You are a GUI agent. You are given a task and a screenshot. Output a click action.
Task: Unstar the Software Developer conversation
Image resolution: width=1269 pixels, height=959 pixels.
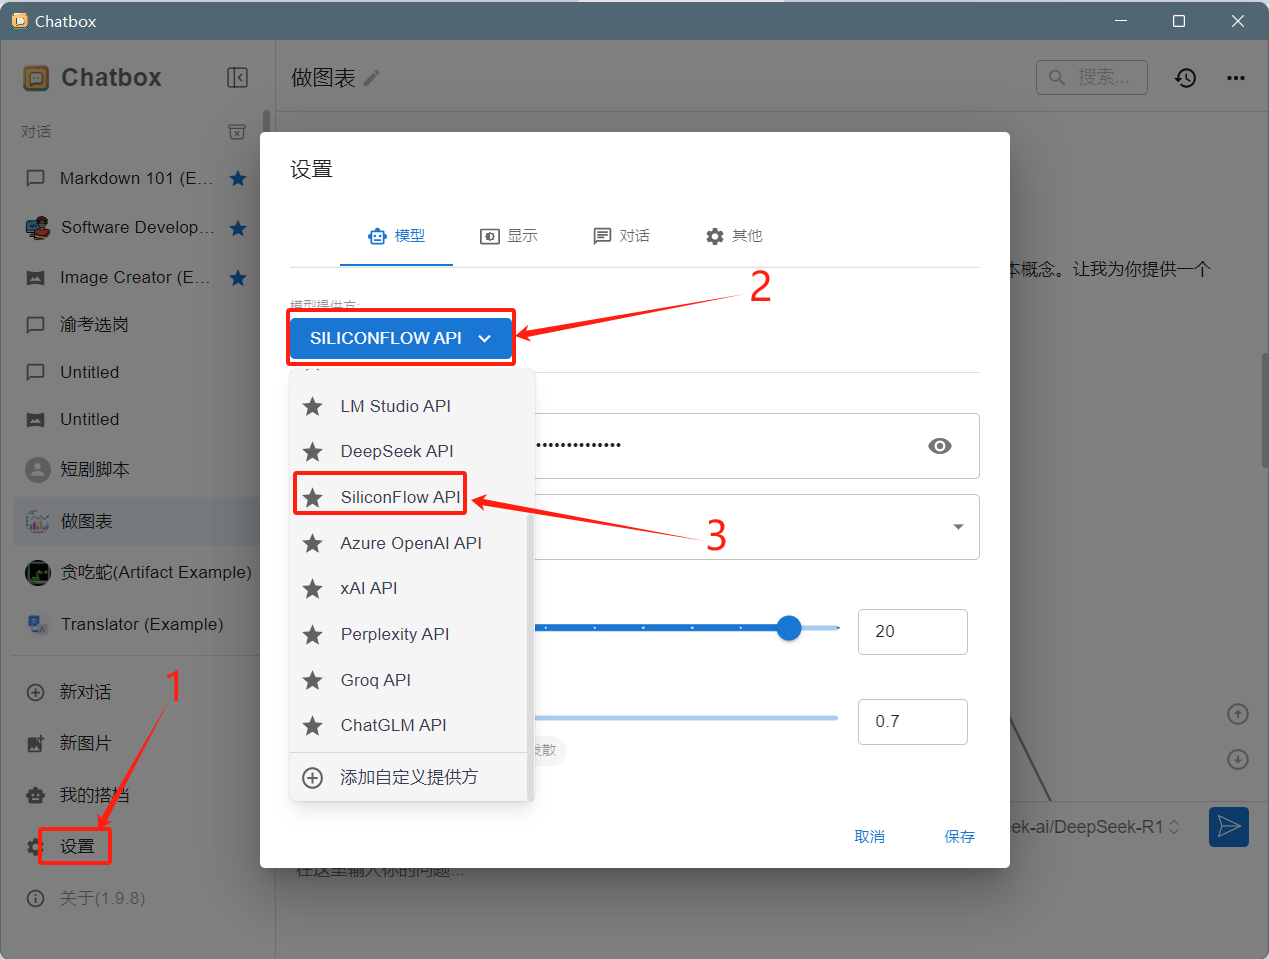pyautogui.click(x=238, y=228)
